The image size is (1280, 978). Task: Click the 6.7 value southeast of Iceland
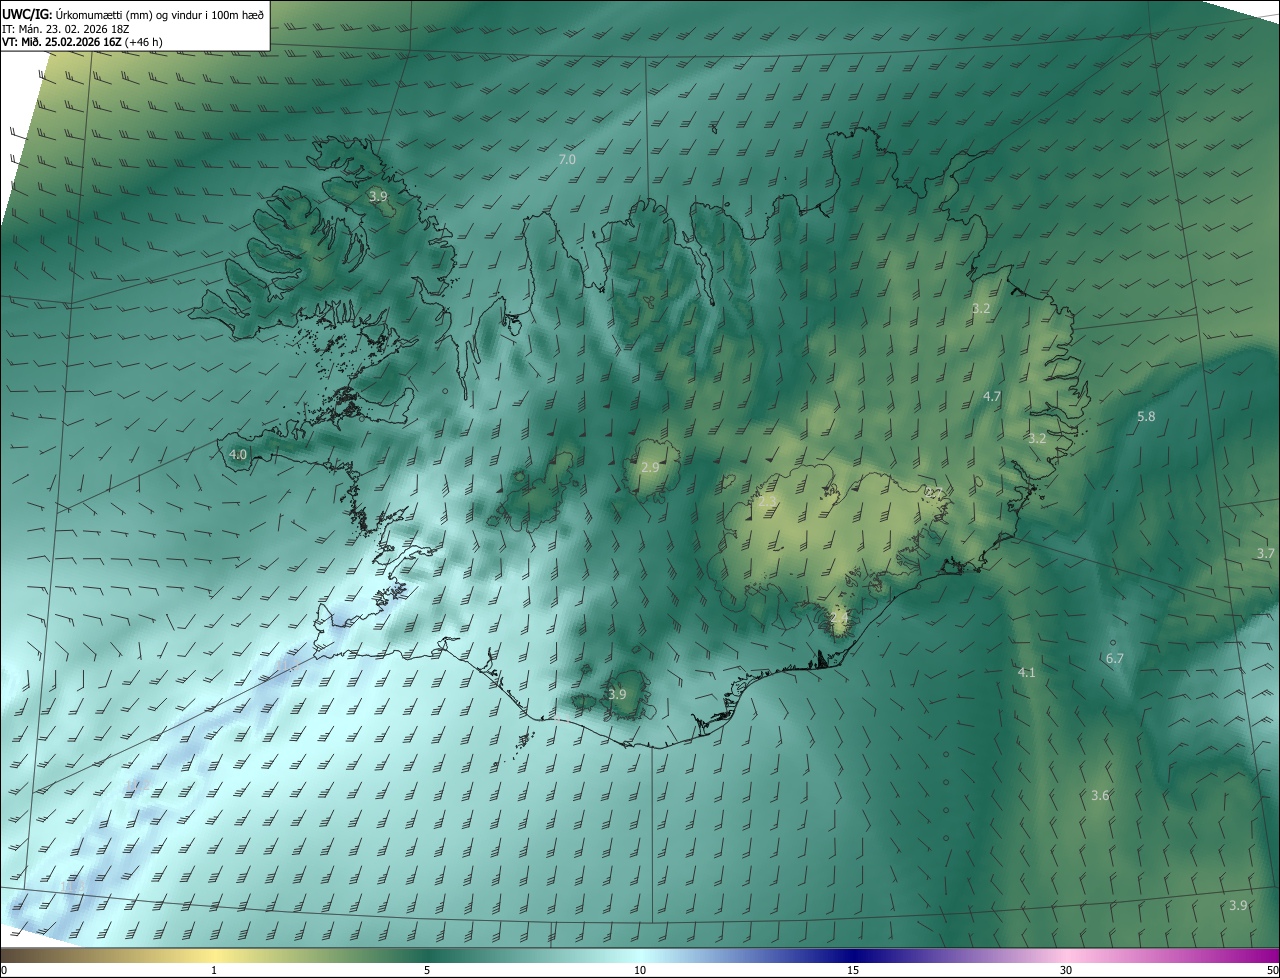[1115, 658]
